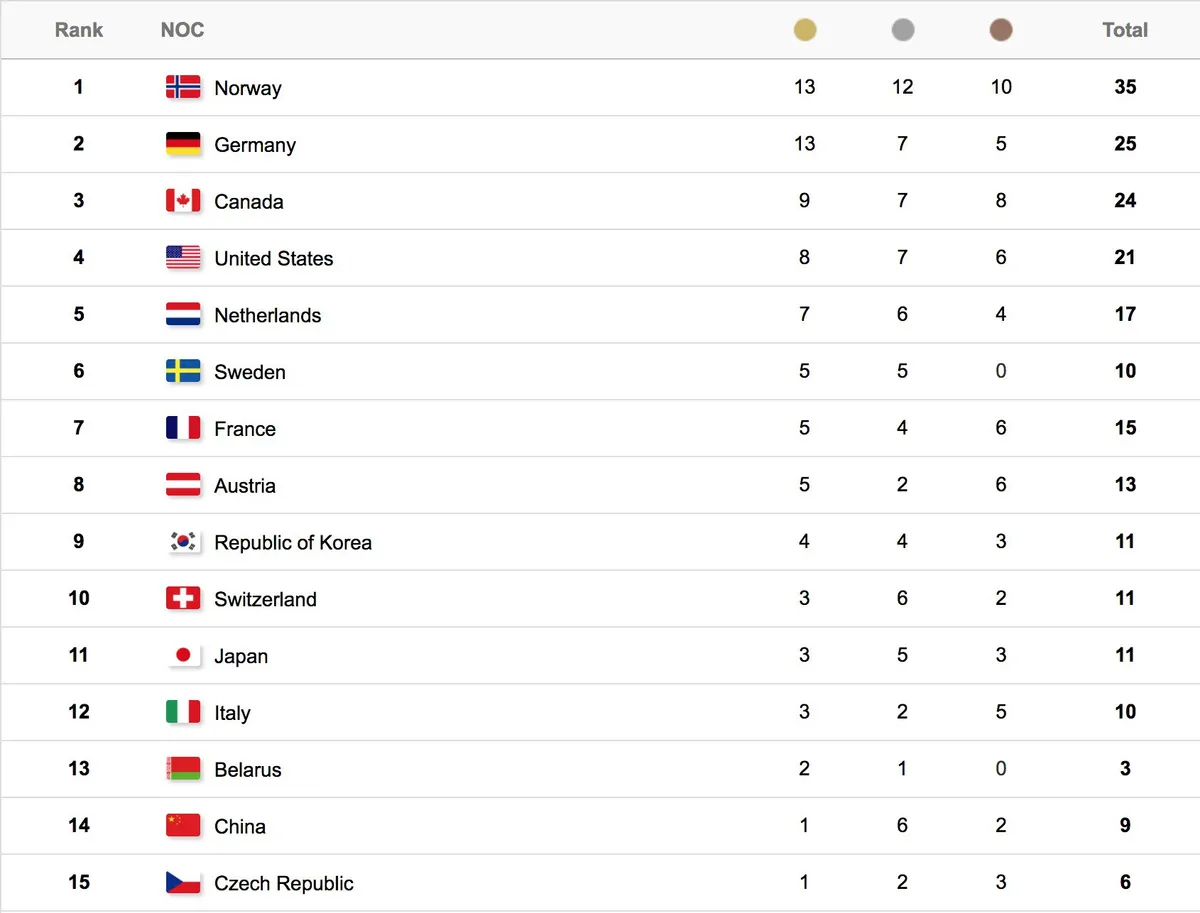Viewport: 1200px width, 913px height.
Task: Select the Switzerland flag icon
Action: [x=183, y=599]
